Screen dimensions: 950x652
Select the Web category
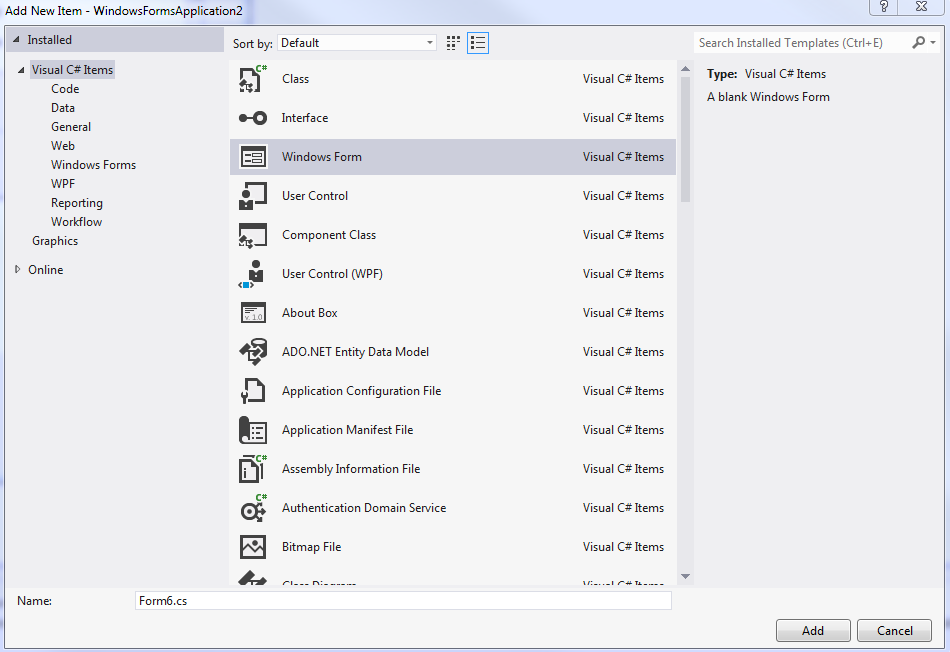(x=63, y=145)
